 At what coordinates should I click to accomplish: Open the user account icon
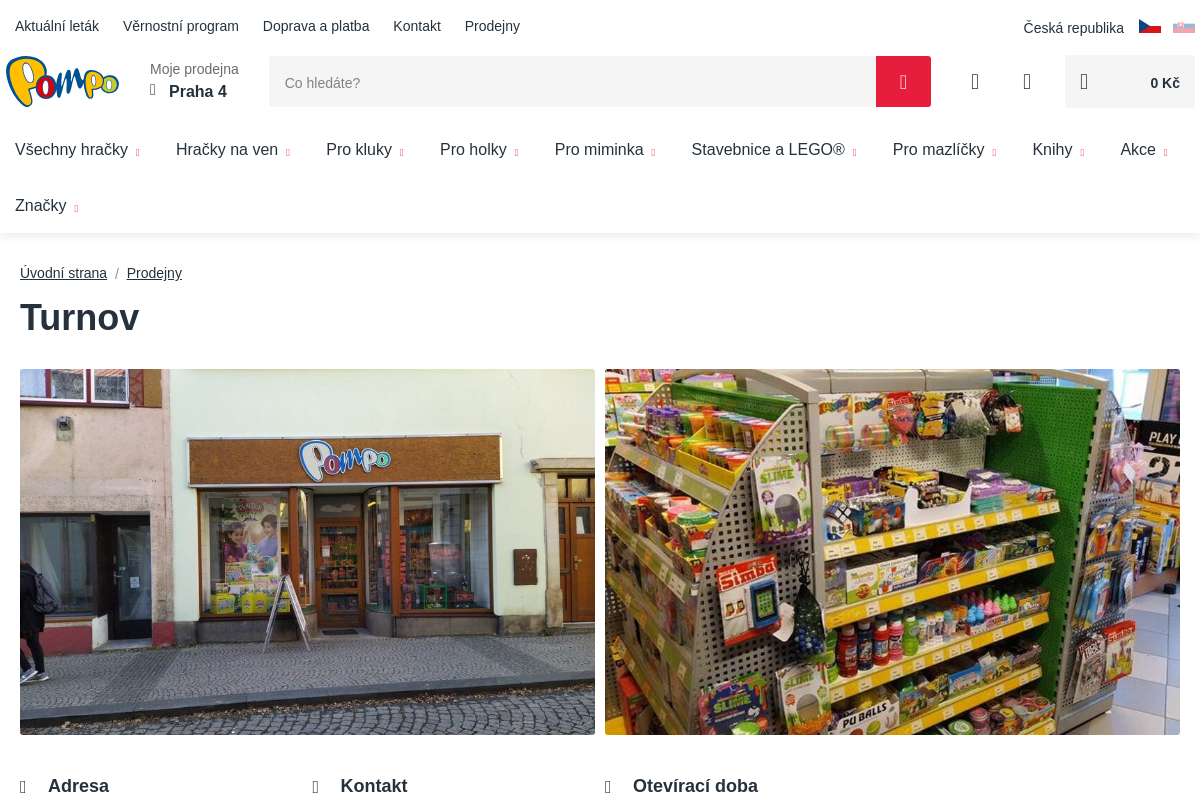point(975,82)
